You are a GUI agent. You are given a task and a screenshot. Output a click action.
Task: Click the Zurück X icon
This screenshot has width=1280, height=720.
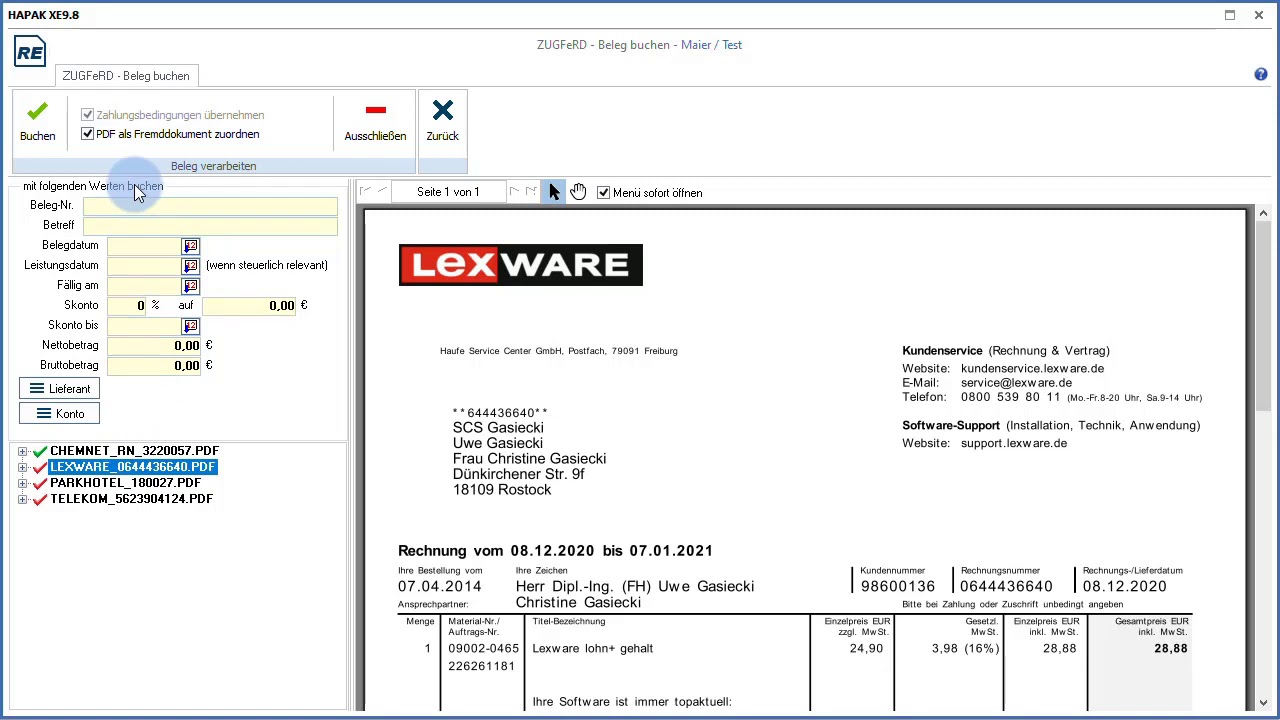tap(442, 110)
